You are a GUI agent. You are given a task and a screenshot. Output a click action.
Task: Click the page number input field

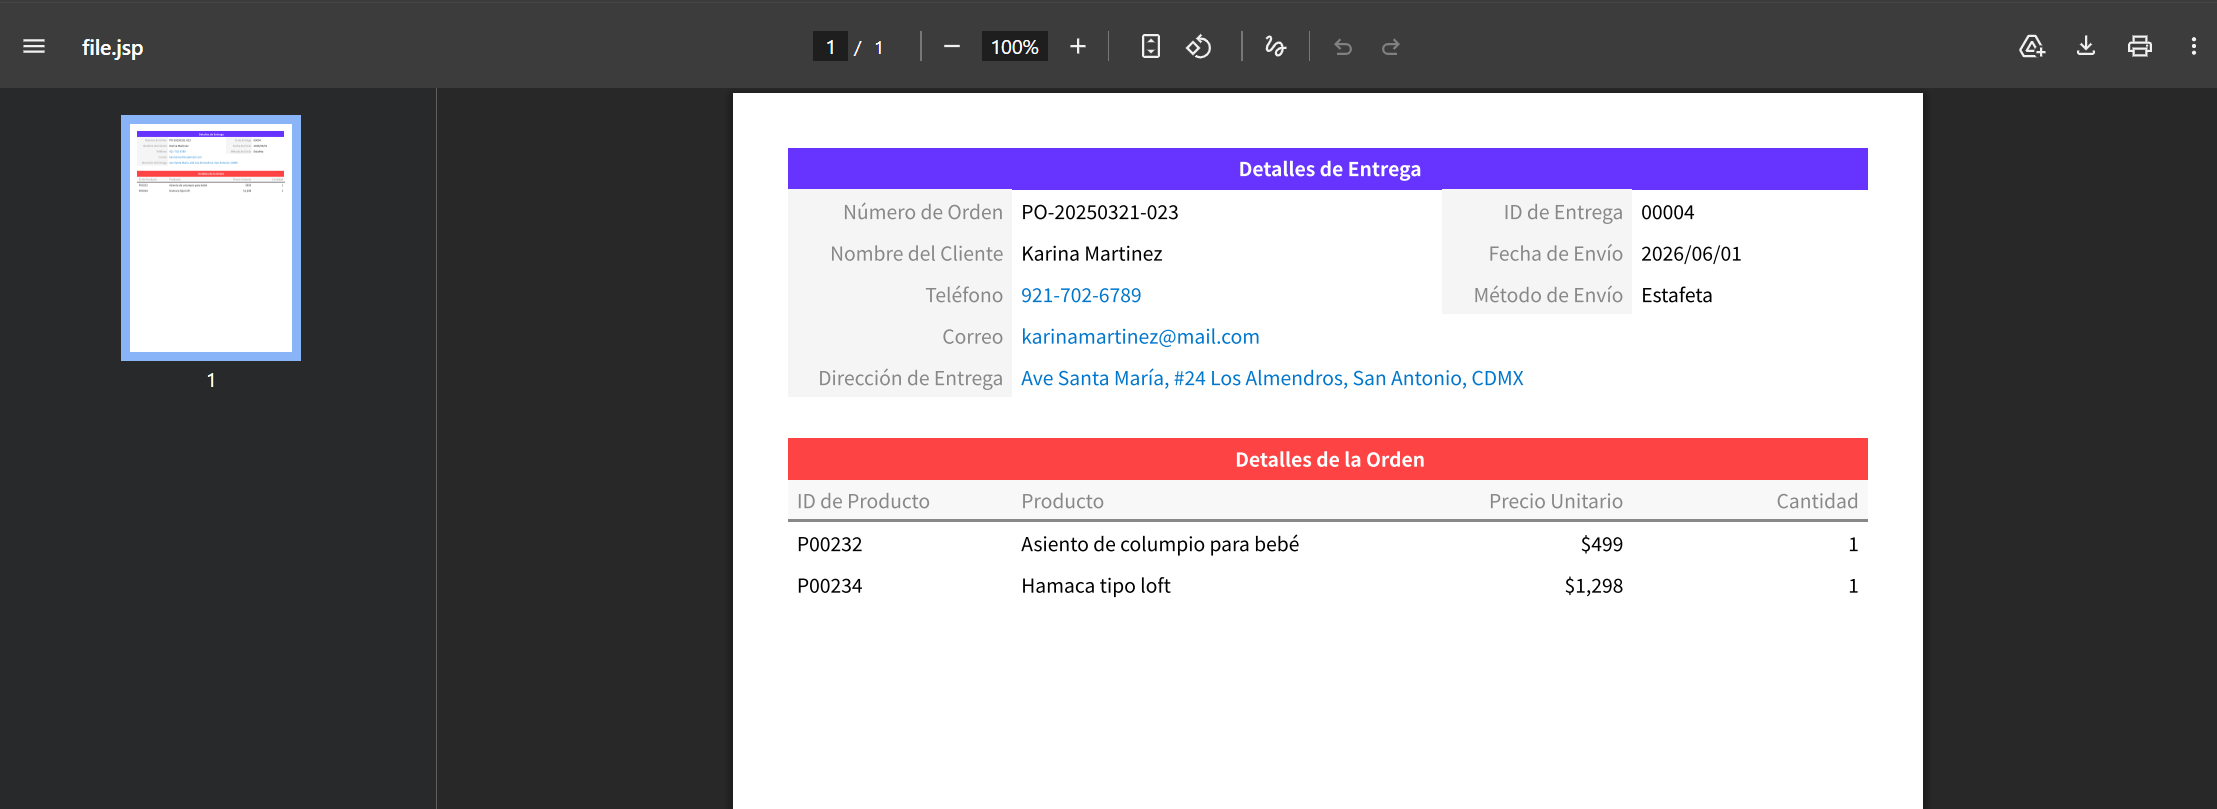(x=830, y=47)
